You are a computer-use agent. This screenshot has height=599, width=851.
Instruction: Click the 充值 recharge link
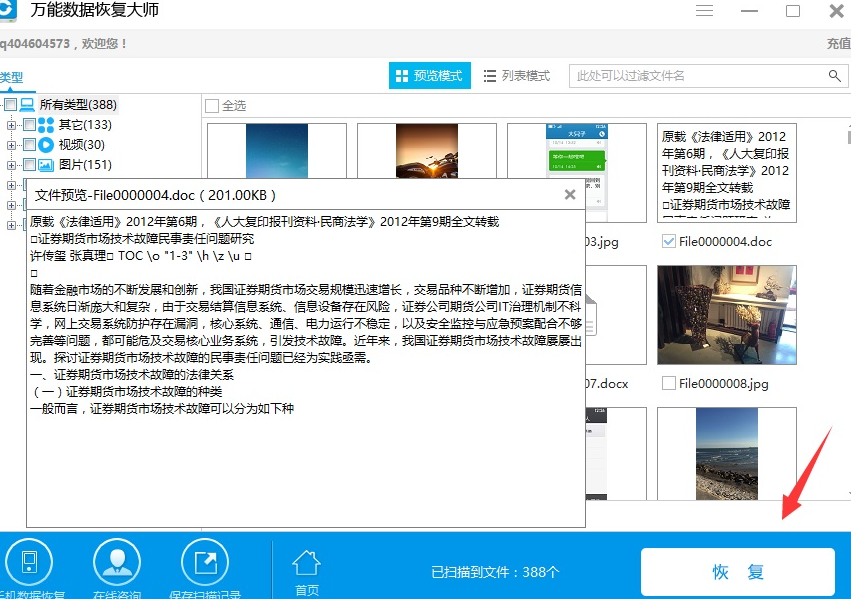(840, 44)
